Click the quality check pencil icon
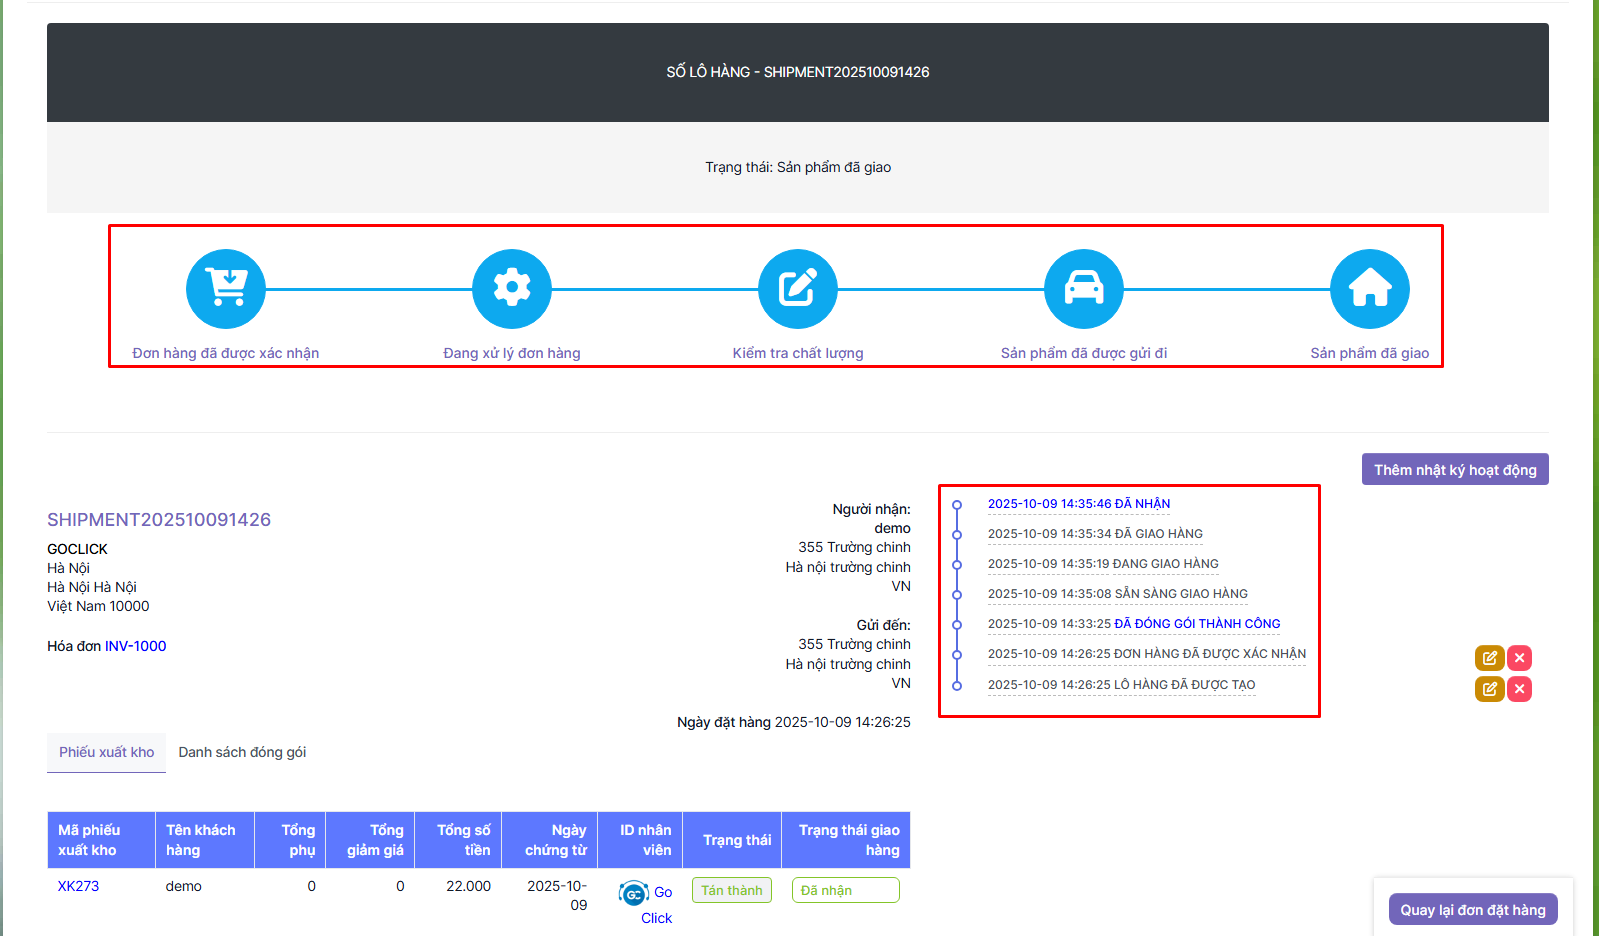 [798, 289]
